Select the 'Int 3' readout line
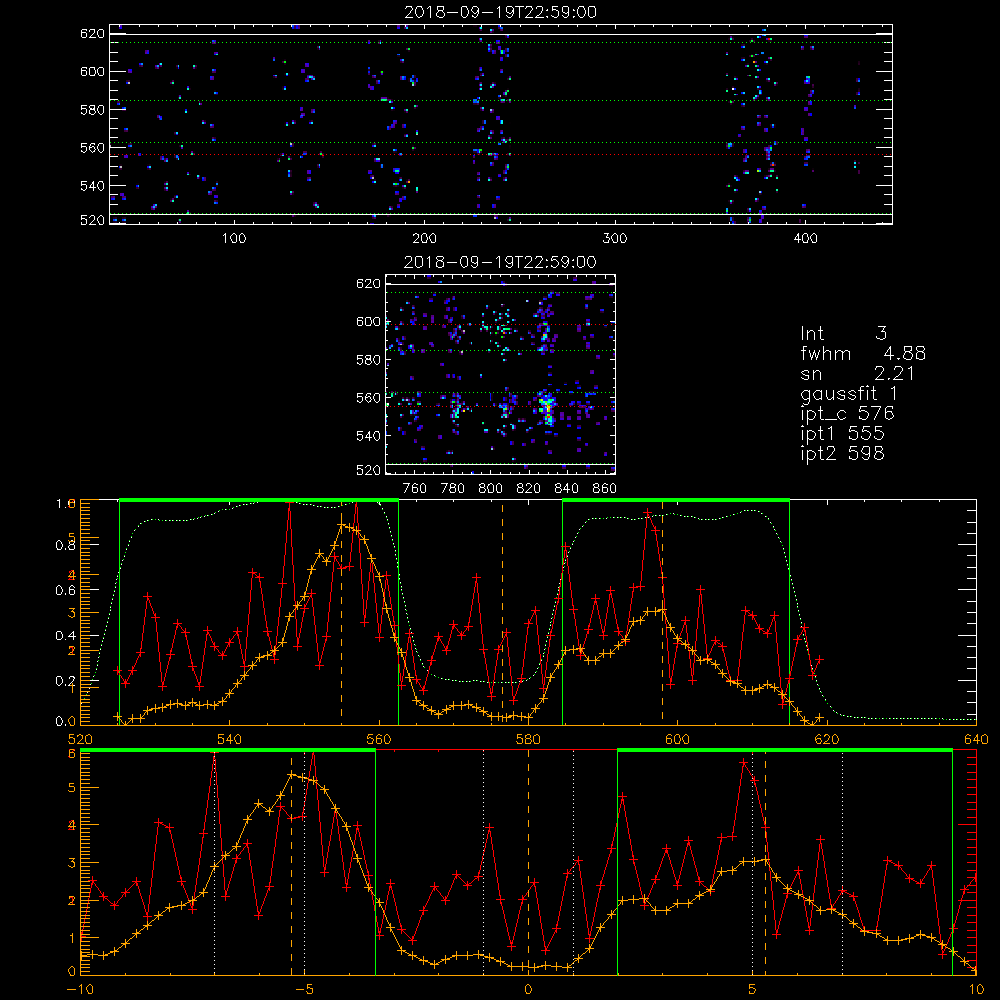Image resolution: width=1000 pixels, height=1000 pixels. [x=843, y=334]
